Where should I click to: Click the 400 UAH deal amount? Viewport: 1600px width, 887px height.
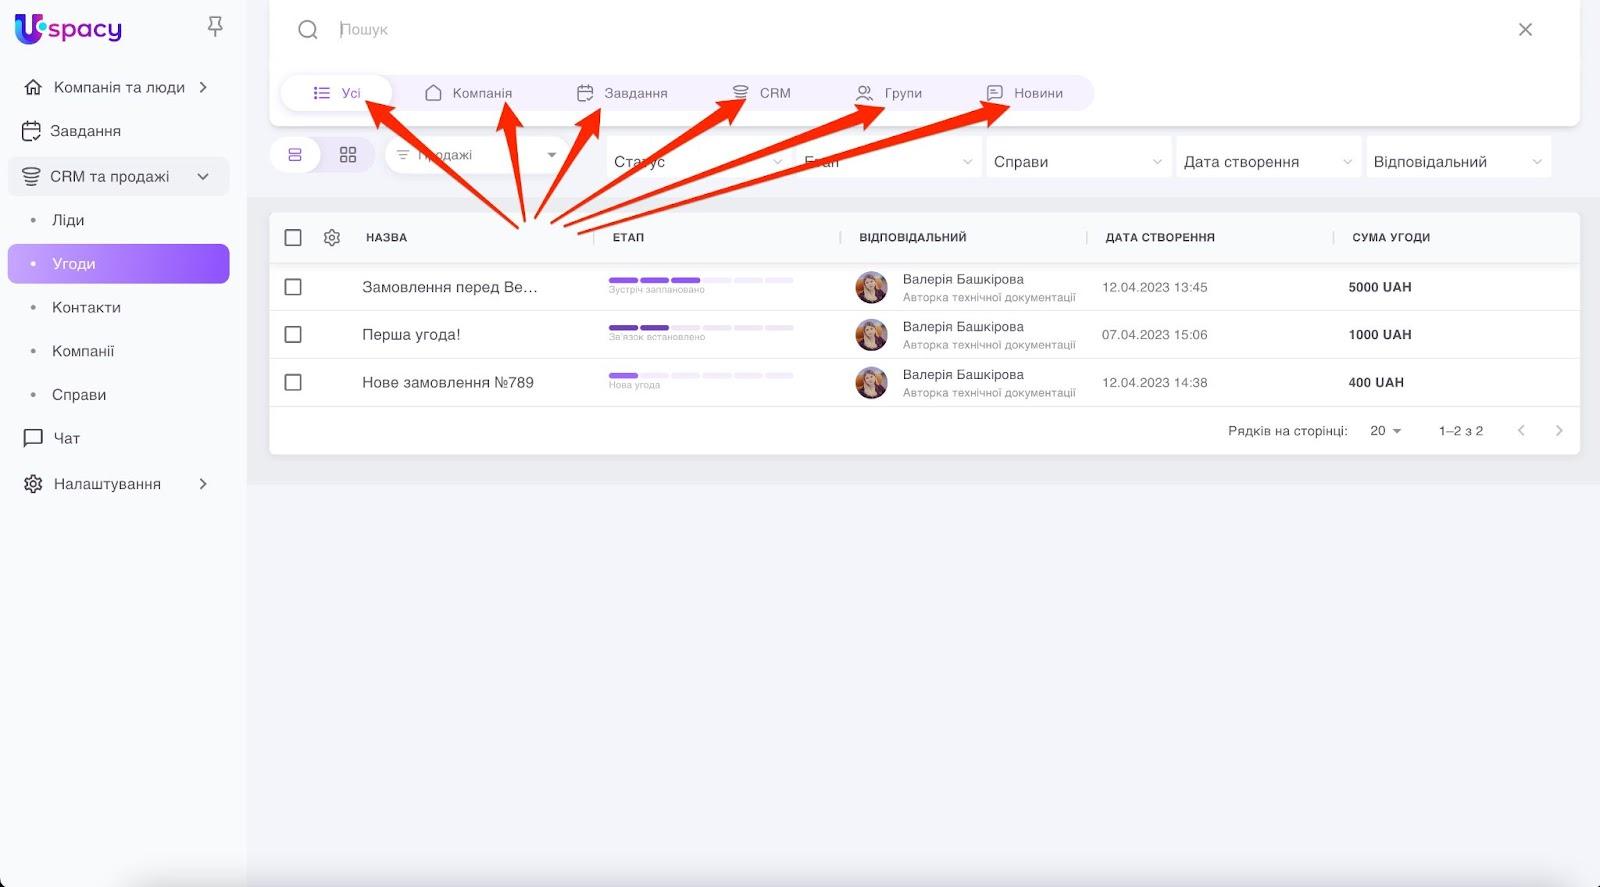[1376, 383]
